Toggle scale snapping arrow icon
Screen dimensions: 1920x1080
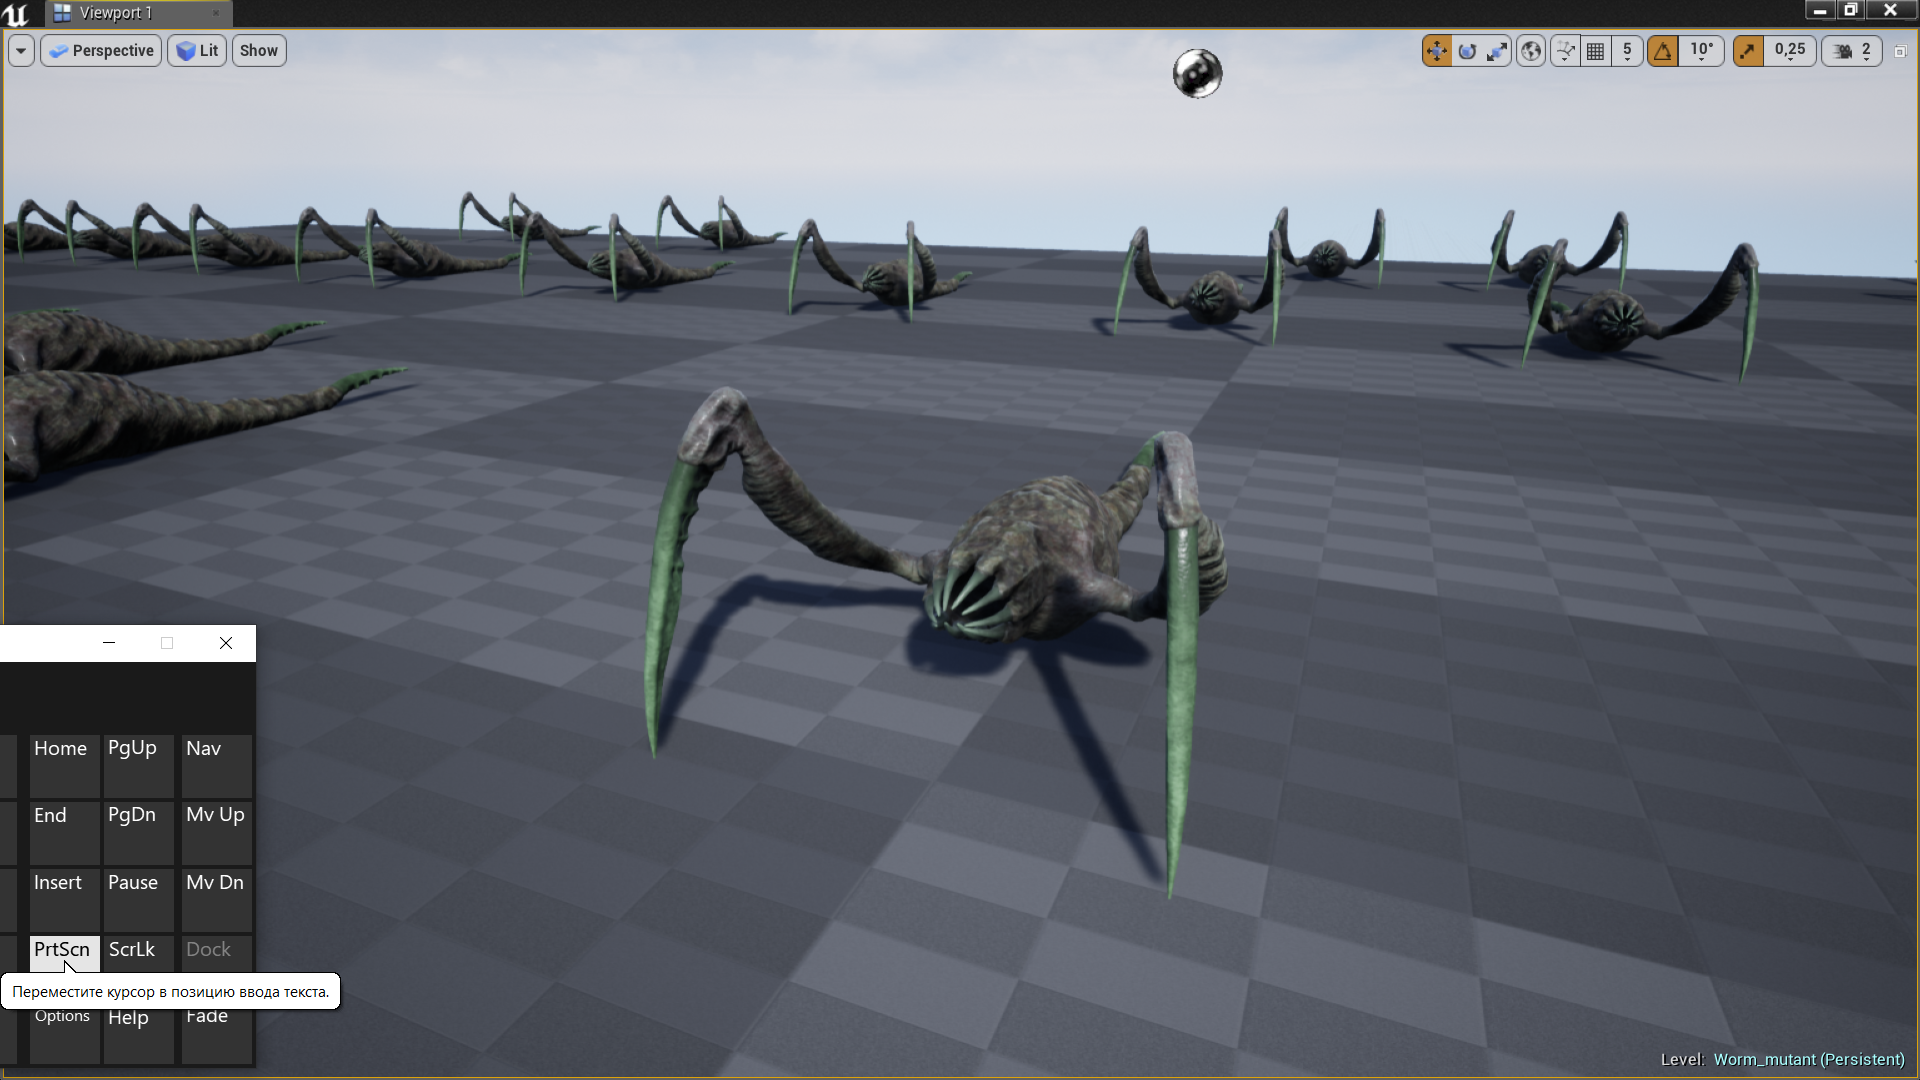click(1748, 51)
